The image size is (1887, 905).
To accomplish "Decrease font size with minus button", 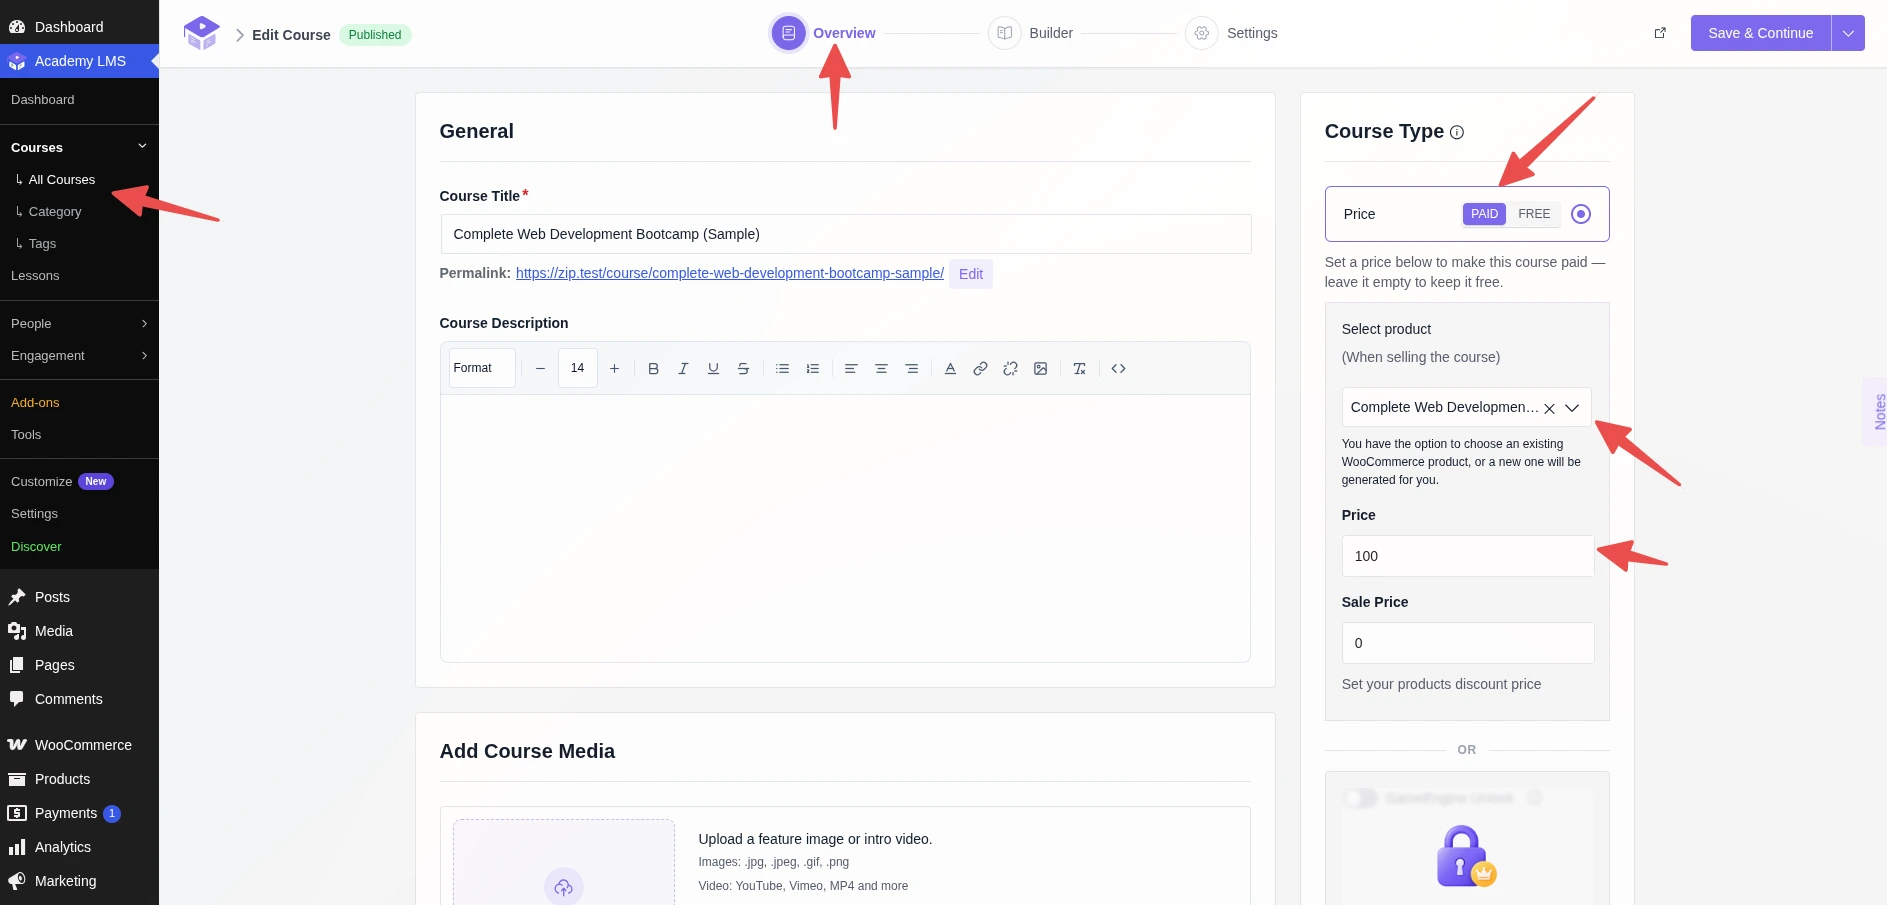I will coord(540,369).
